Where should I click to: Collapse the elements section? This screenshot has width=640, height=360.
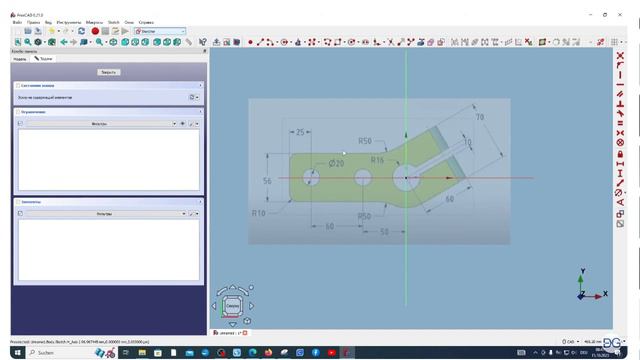click(200, 202)
